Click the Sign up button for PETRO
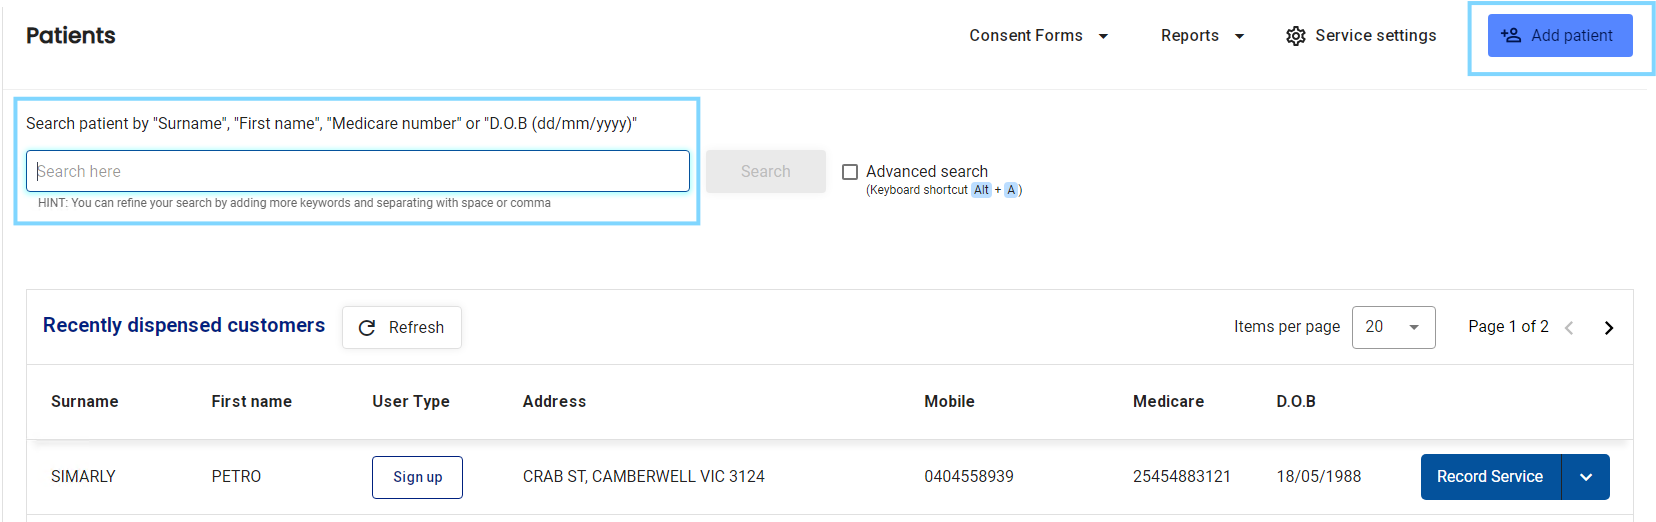Image resolution: width=1656 pixels, height=522 pixels. [x=417, y=477]
